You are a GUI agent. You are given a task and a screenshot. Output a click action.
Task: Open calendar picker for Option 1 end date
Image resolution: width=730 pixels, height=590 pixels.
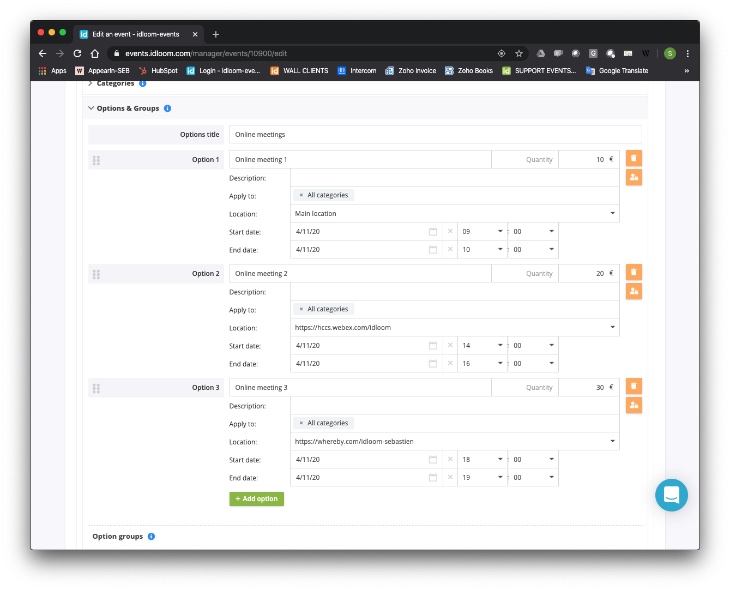point(433,250)
